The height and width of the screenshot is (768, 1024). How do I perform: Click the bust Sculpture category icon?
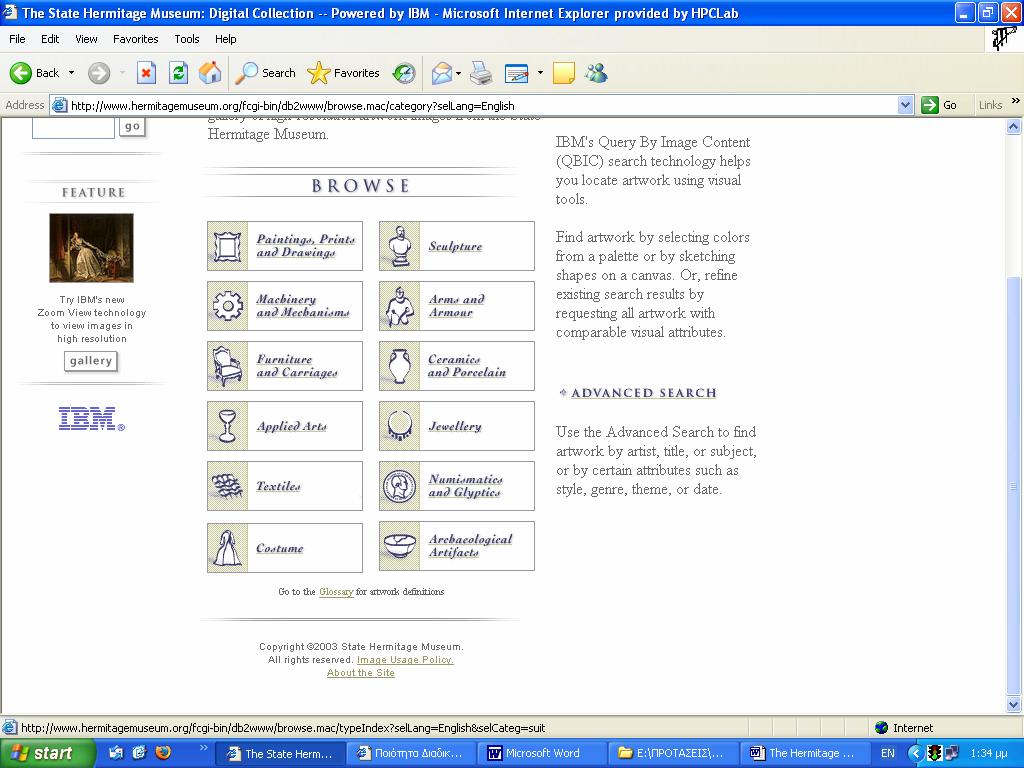400,246
